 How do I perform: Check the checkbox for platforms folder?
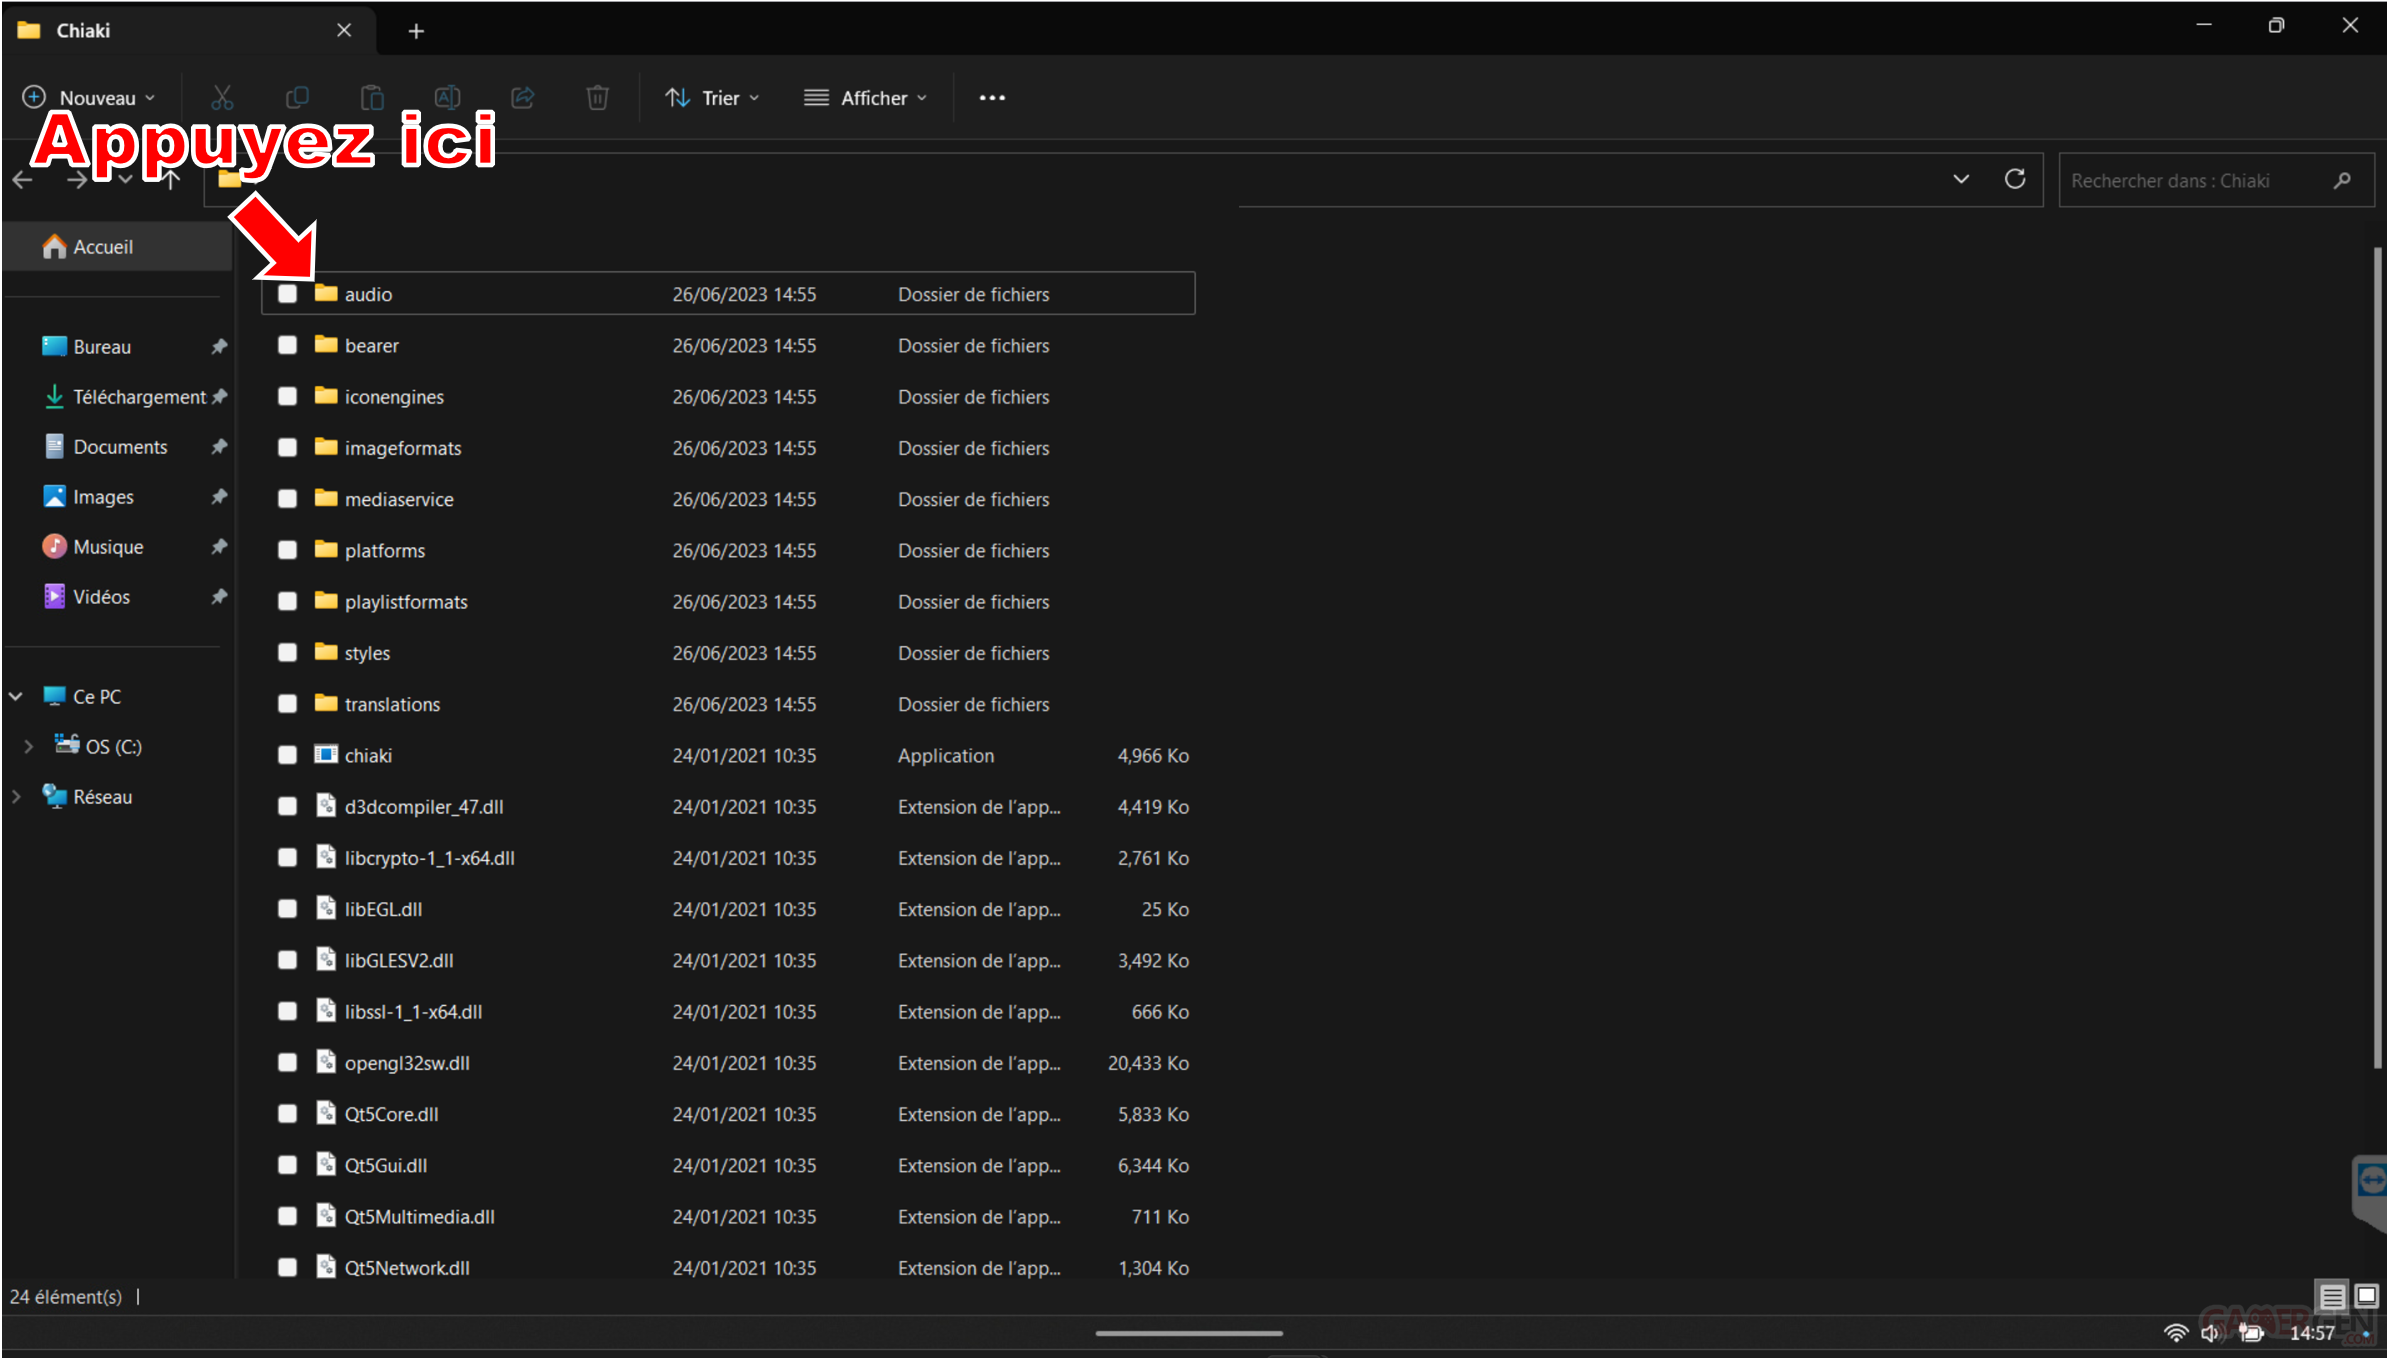tap(287, 550)
